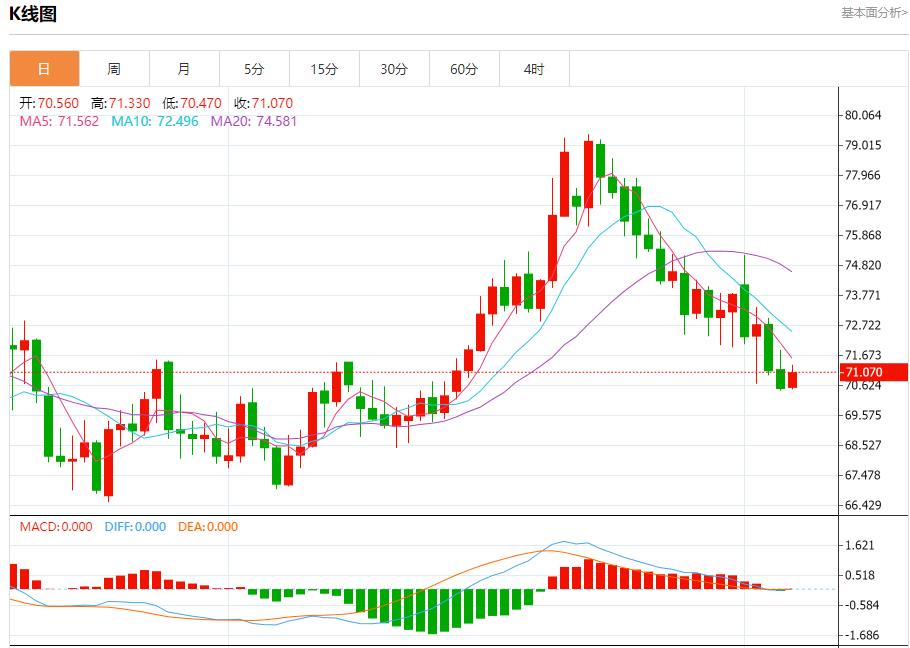Viewport: 910px width, 648px height.
Task: Open the 15分 interval tab
Action: [324, 69]
